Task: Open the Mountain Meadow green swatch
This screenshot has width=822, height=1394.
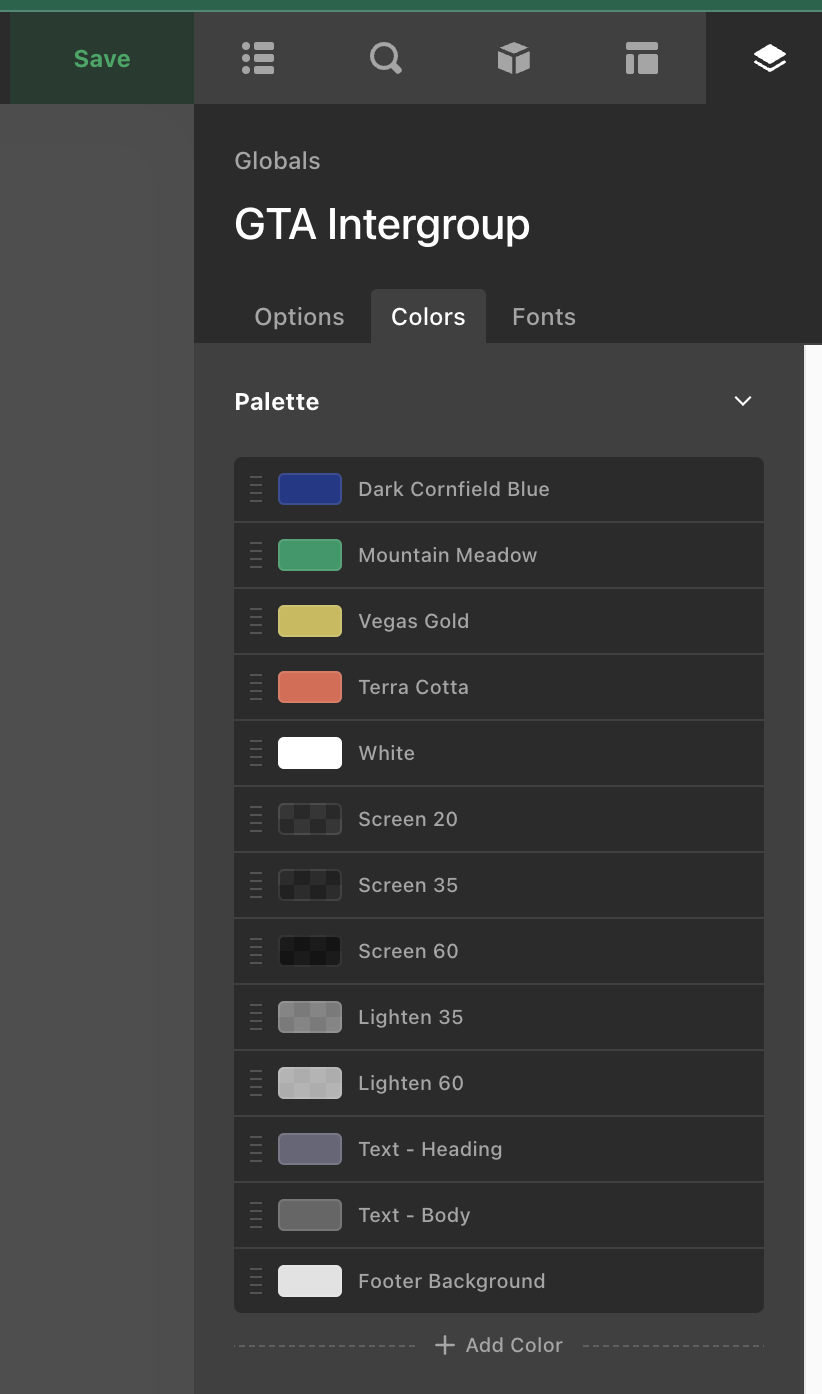Action: [x=310, y=555]
